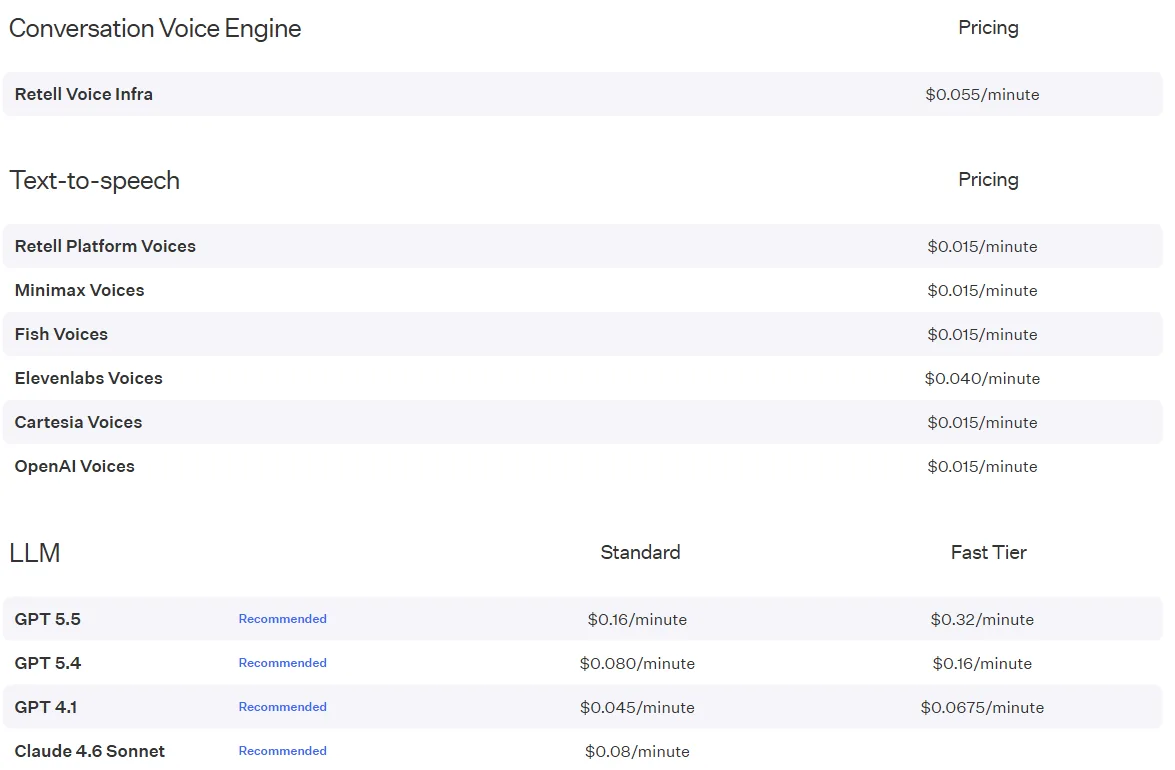
Task: Click the Recommended badge for Claude 4.6 Sonnet
Action: (283, 751)
